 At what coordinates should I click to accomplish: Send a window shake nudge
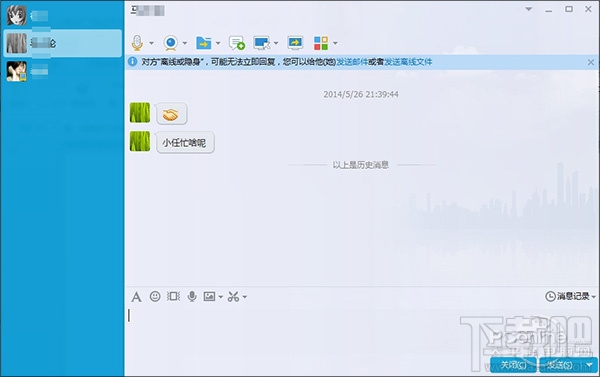(x=173, y=296)
